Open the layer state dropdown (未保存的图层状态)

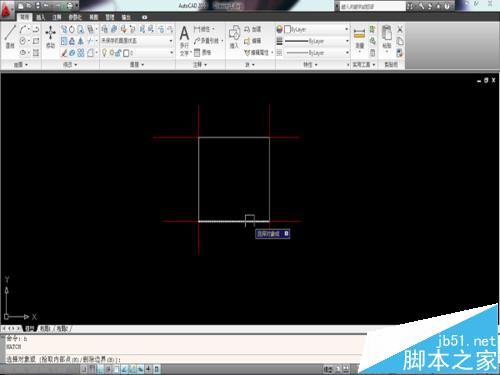(137, 41)
